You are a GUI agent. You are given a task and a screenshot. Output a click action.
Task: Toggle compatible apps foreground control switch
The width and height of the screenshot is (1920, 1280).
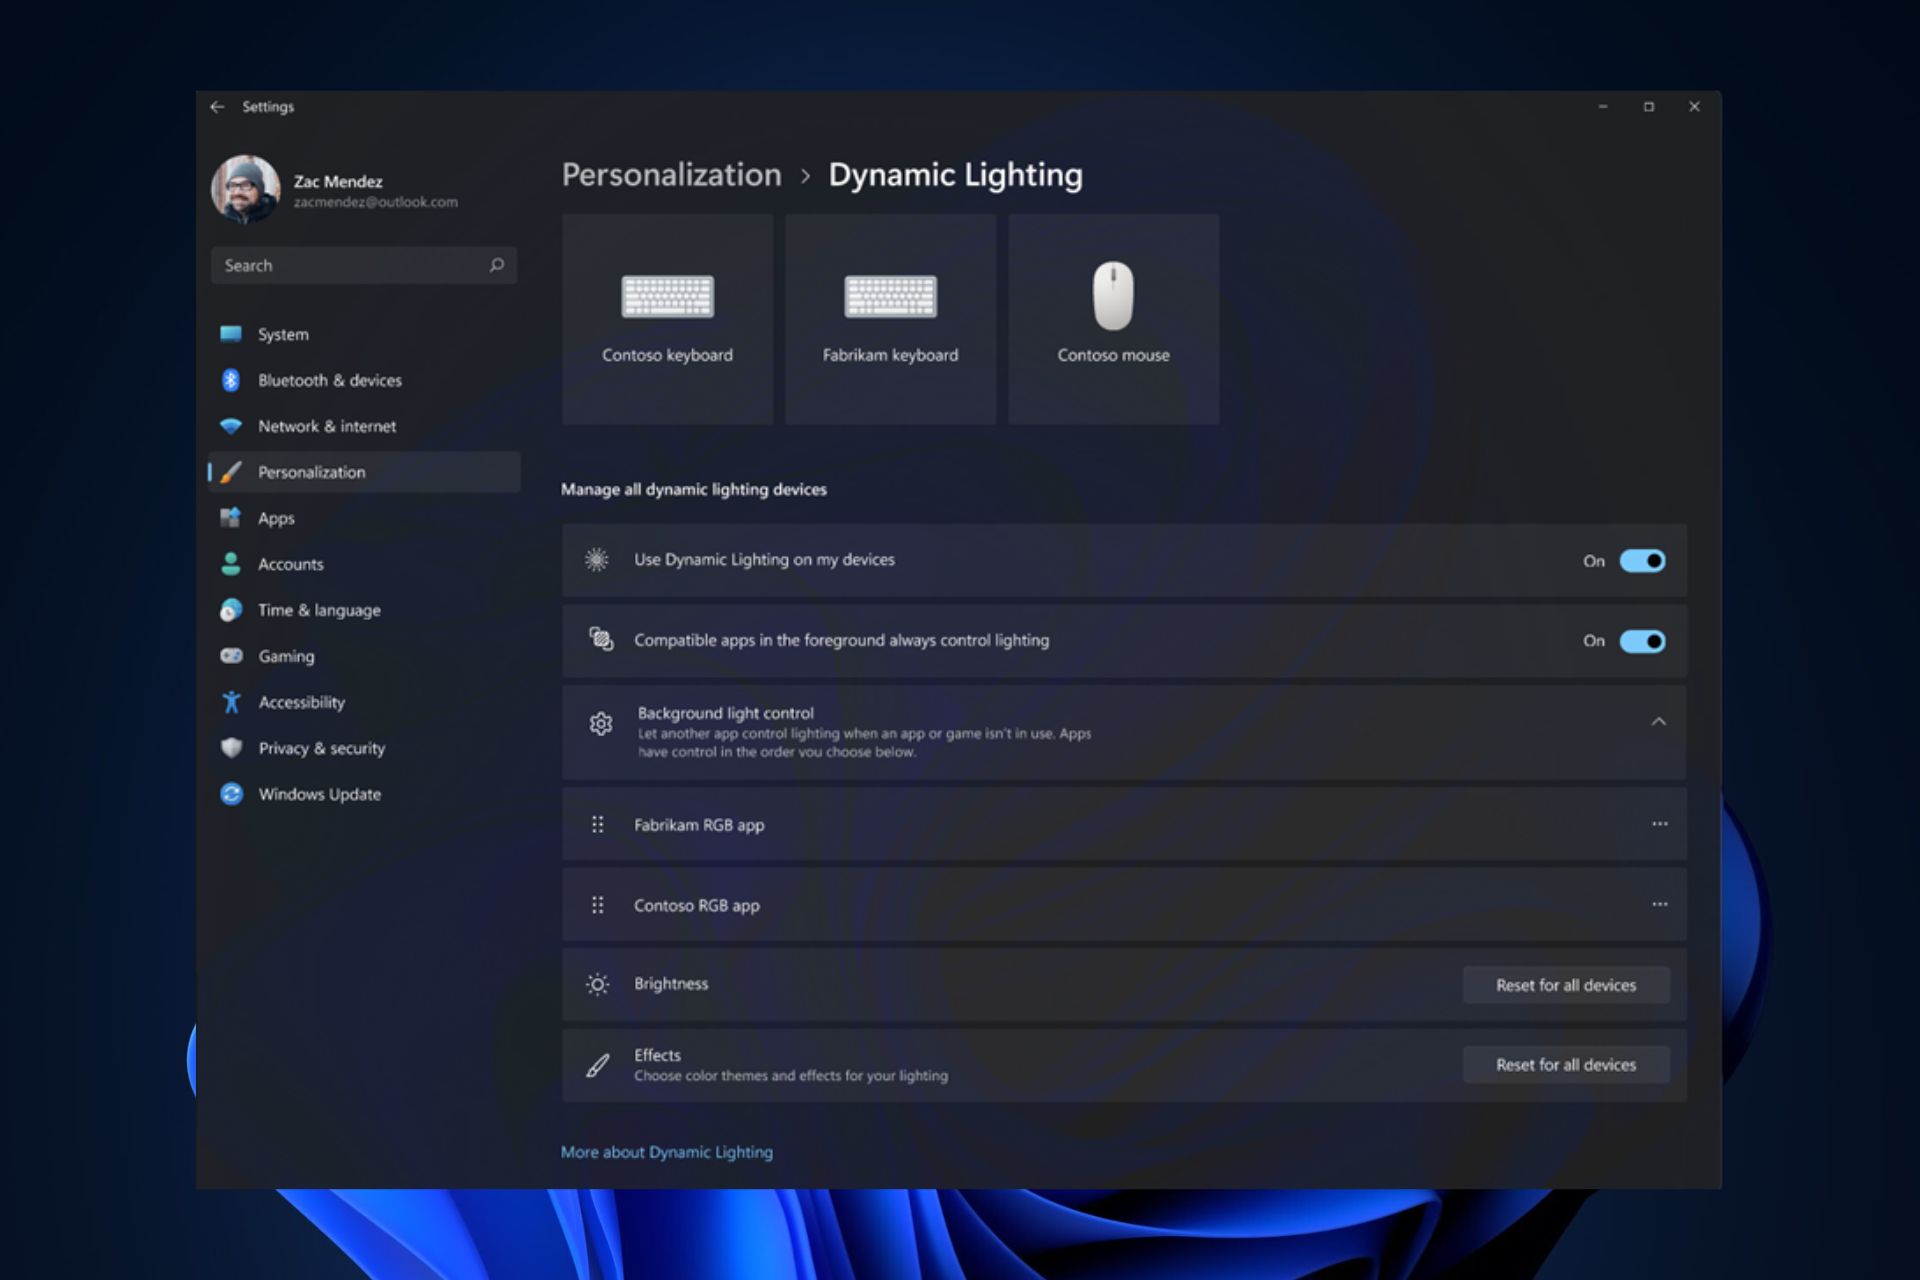[x=1642, y=641]
